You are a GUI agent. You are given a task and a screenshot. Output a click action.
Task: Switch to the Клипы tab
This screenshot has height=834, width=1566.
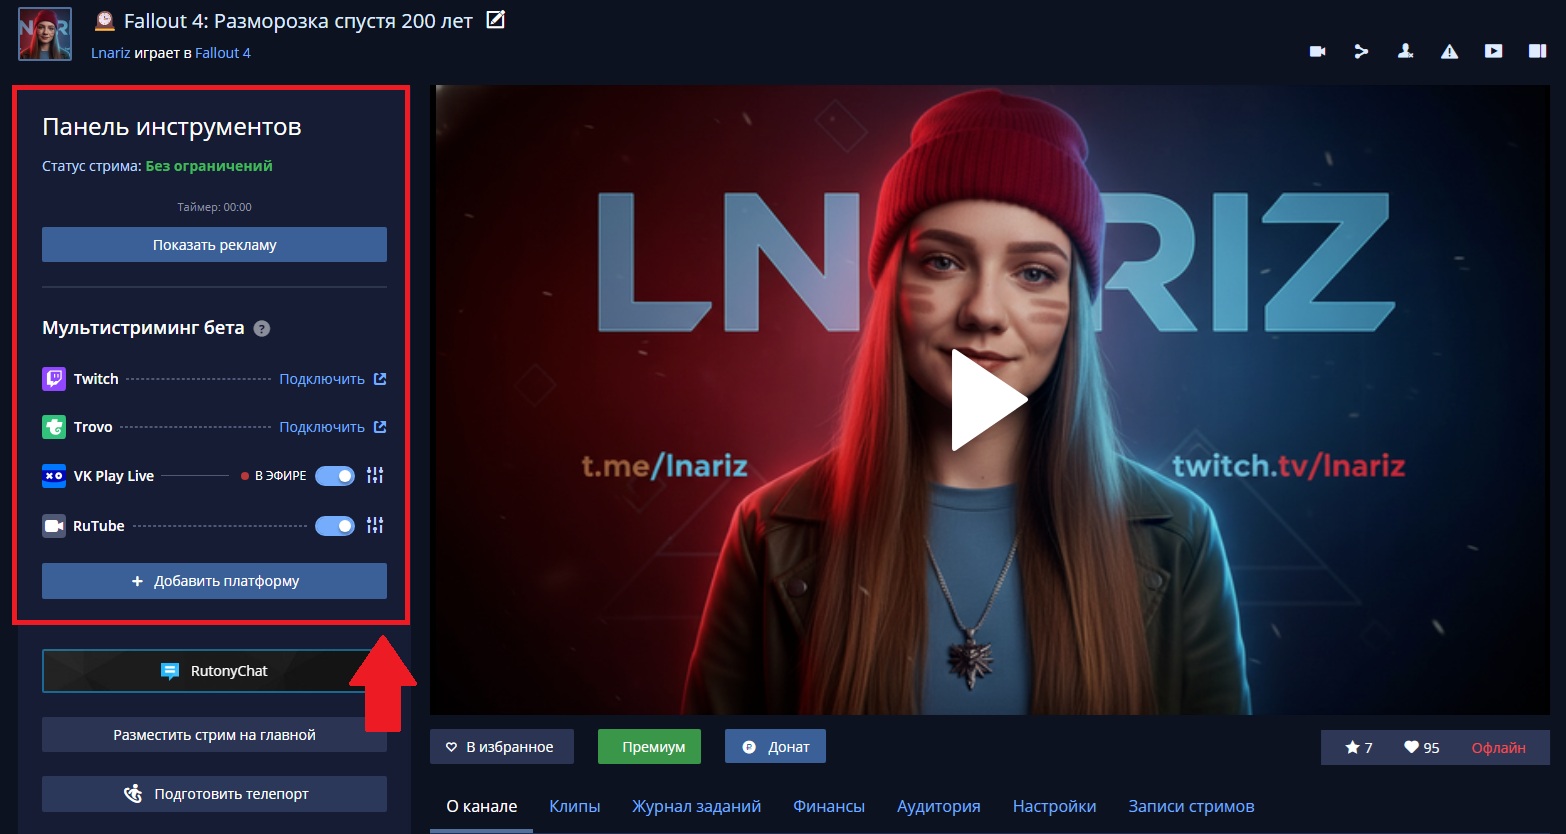[x=575, y=806]
